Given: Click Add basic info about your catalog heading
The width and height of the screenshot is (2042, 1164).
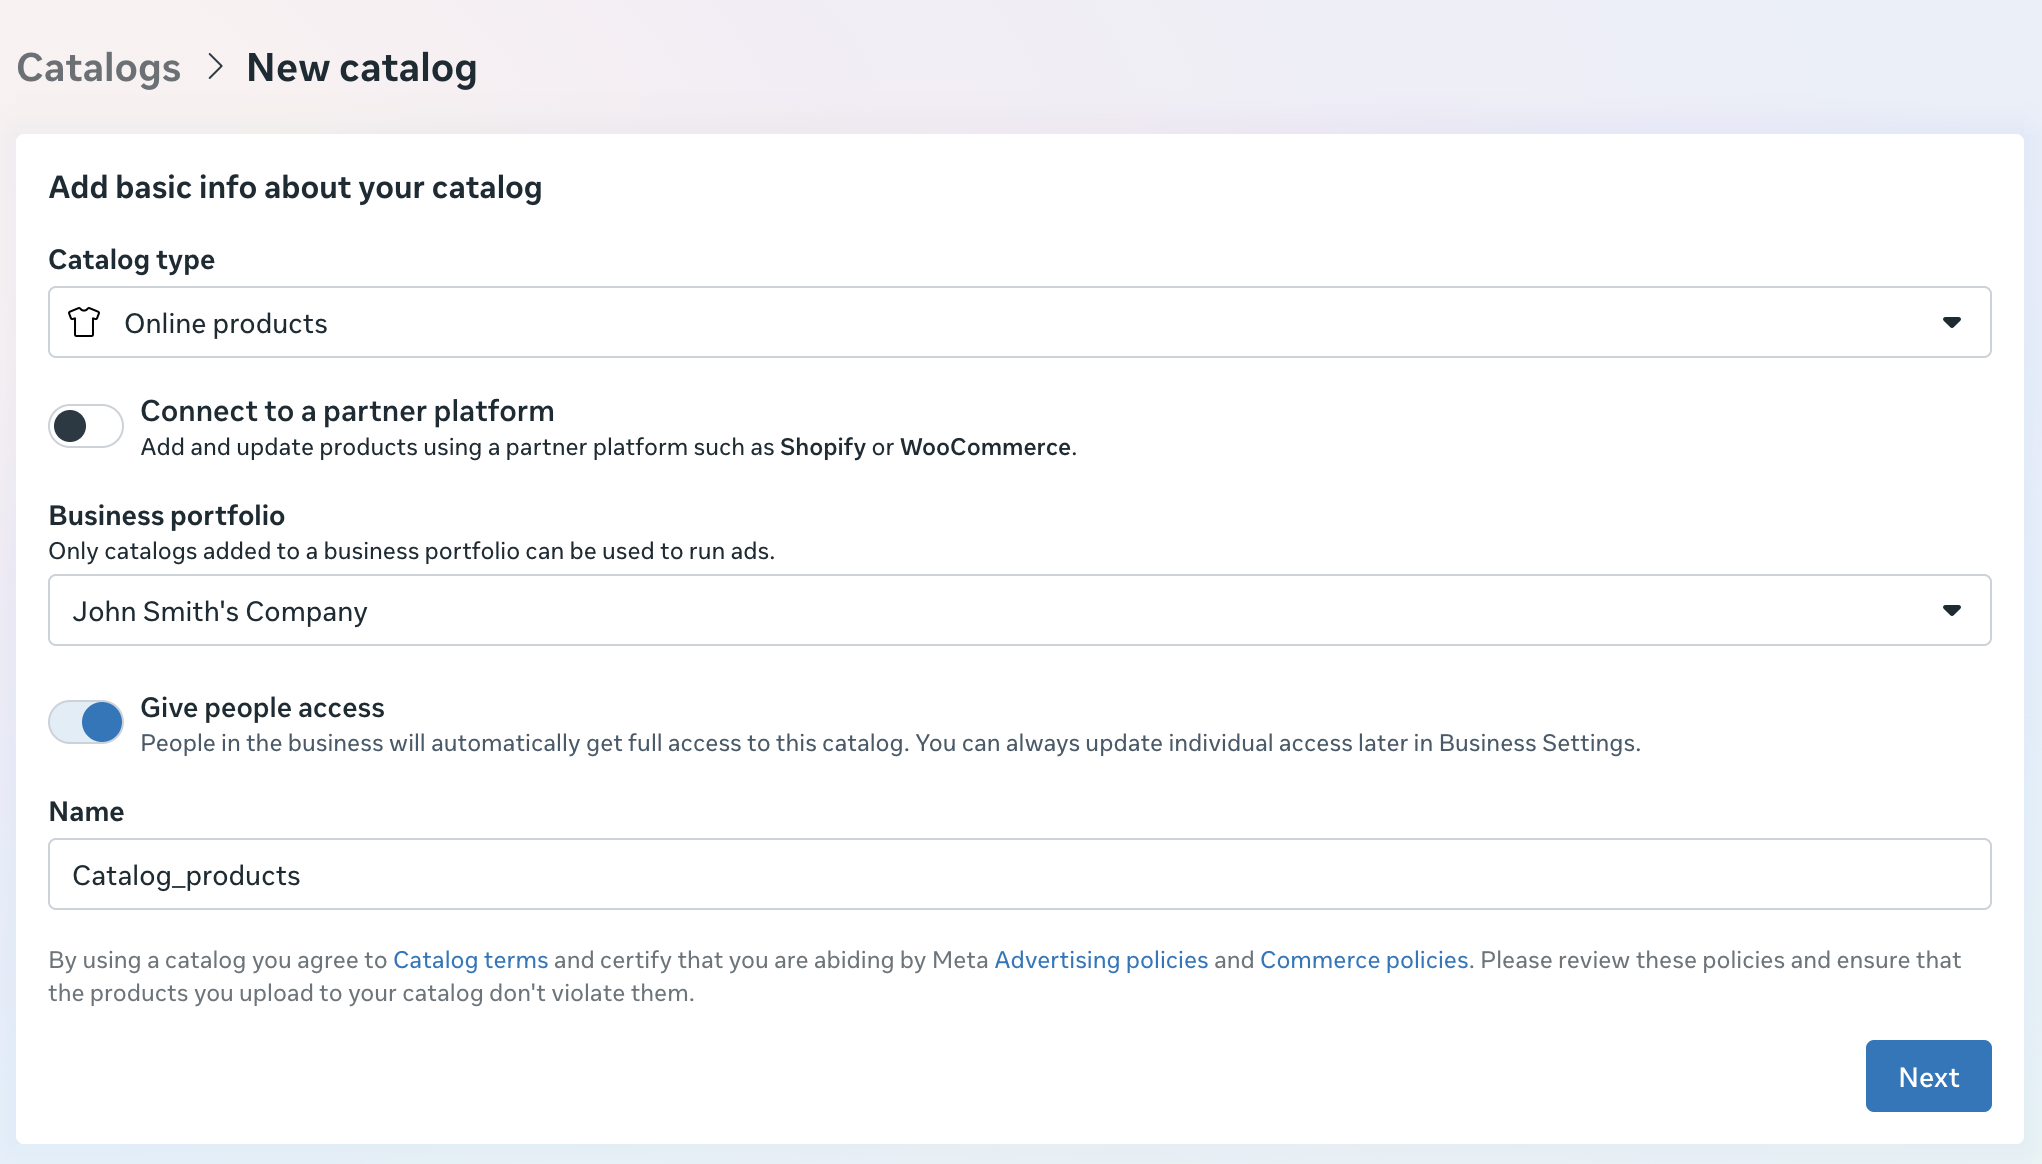Looking at the screenshot, I should pos(295,187).
